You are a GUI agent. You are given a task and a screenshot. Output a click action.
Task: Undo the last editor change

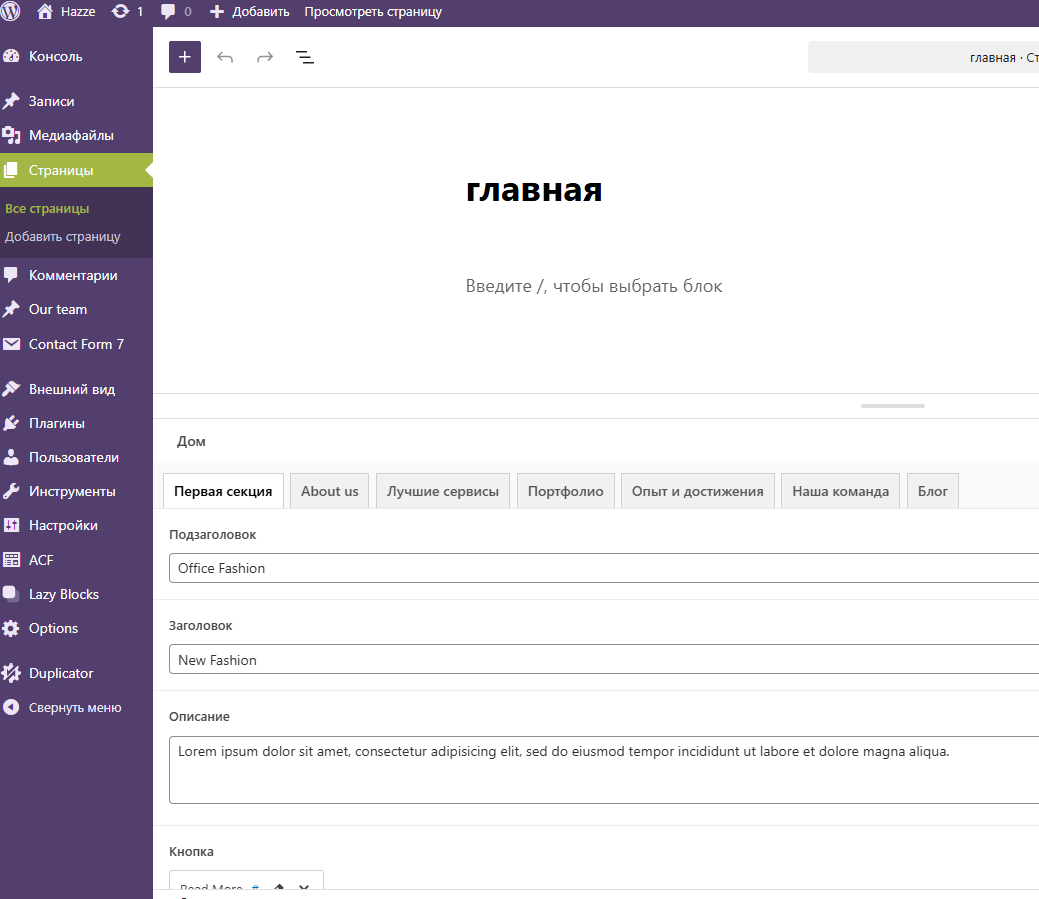pyautogui.click(x=225, y=57)
